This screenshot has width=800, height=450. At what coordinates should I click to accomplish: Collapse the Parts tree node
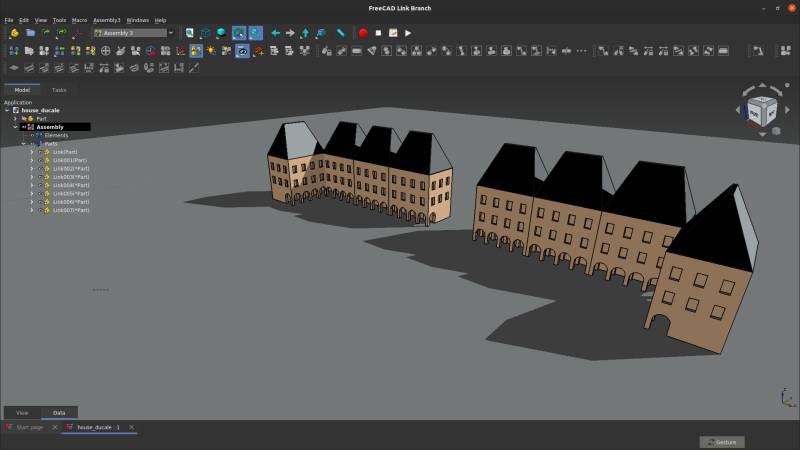23,144
